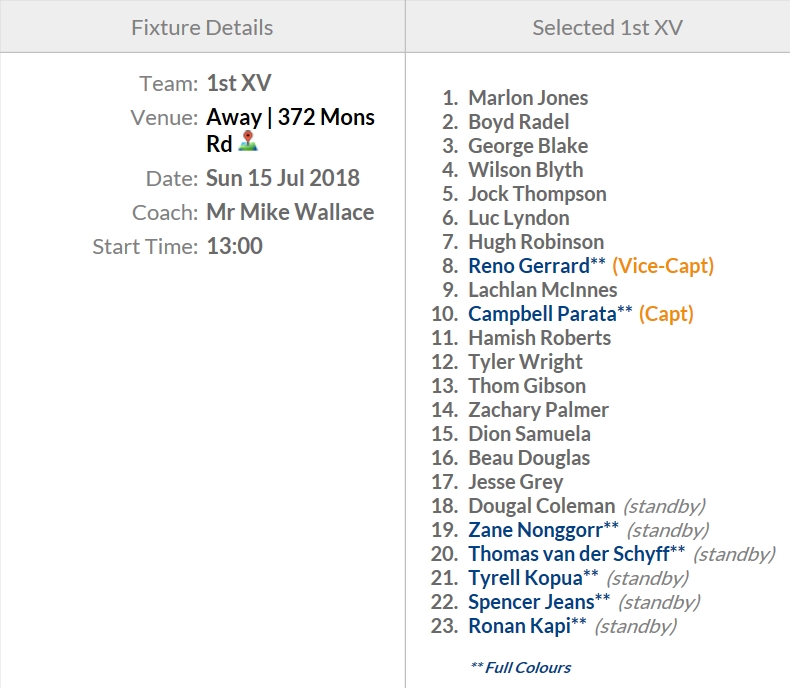Open the Tyrell Kopua player link

[x=525, y=578]
